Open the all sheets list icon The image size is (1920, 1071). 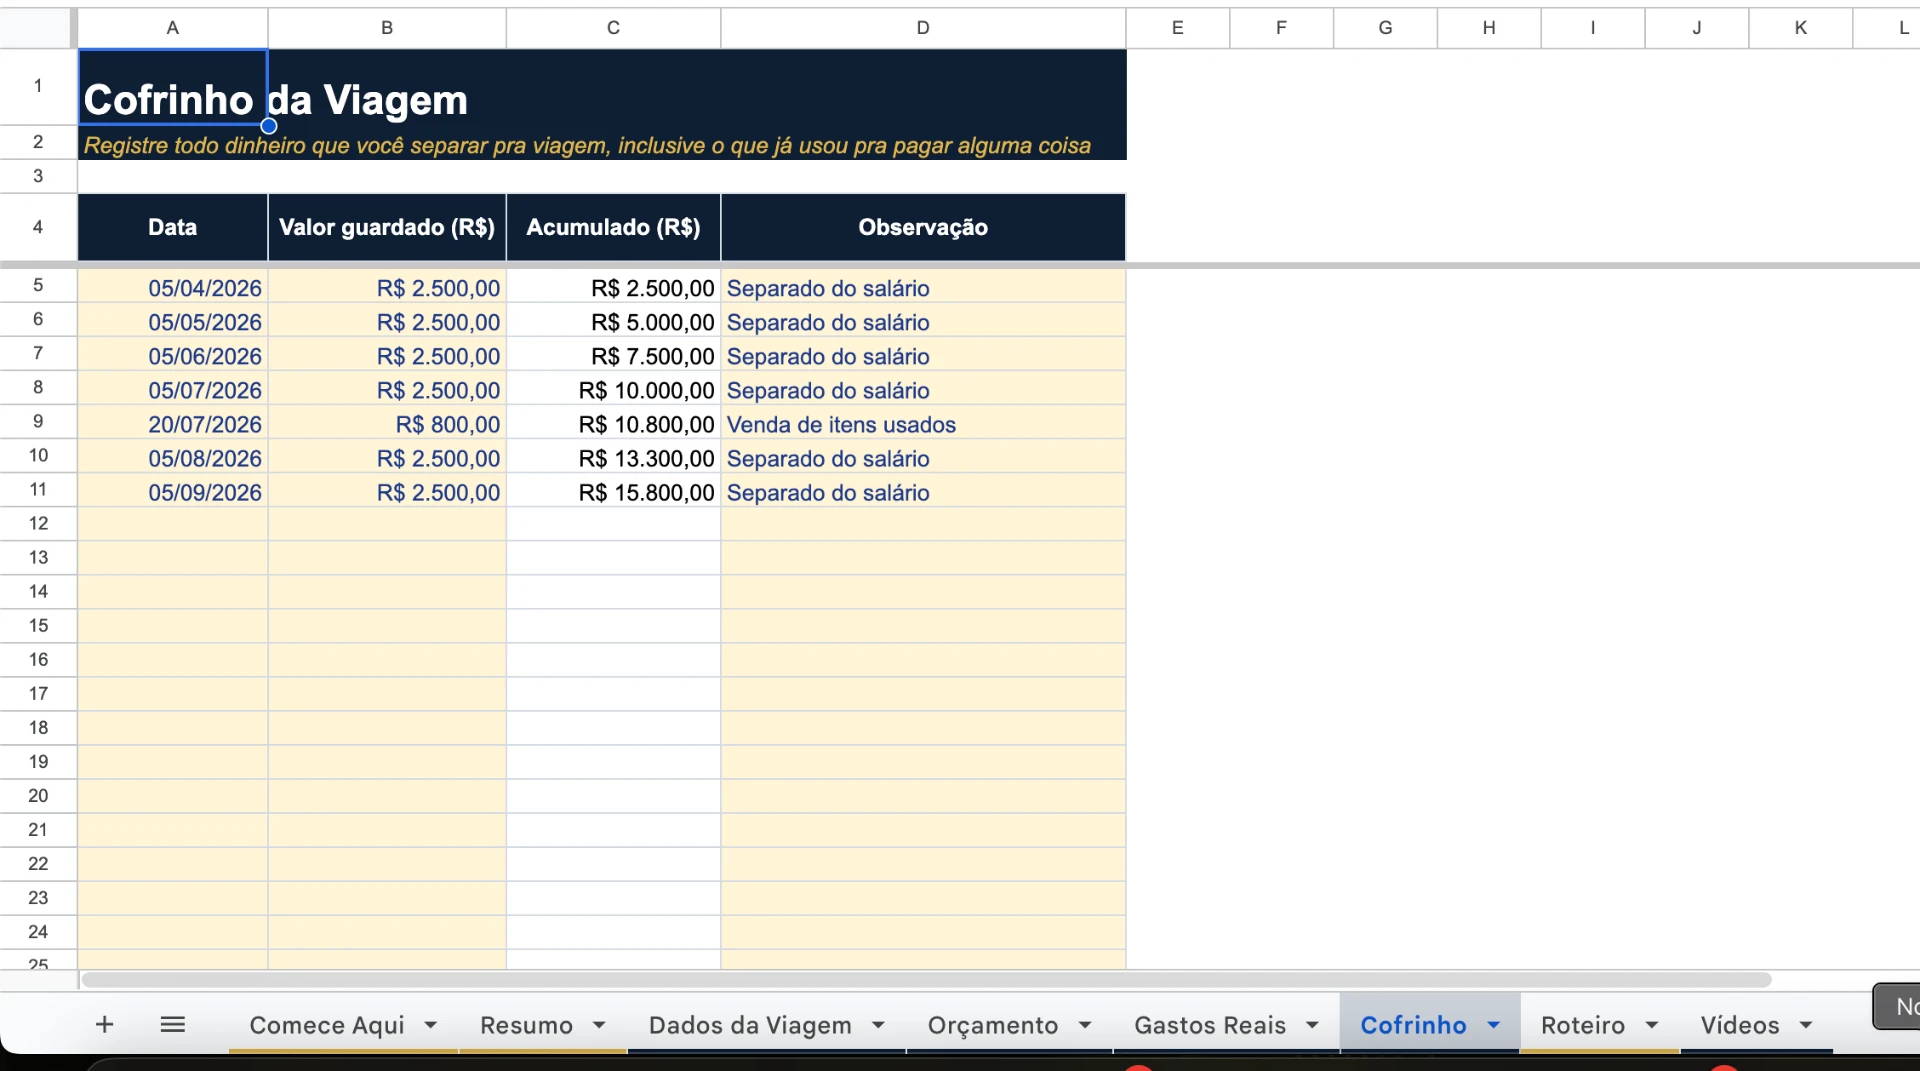[173, 1024]
